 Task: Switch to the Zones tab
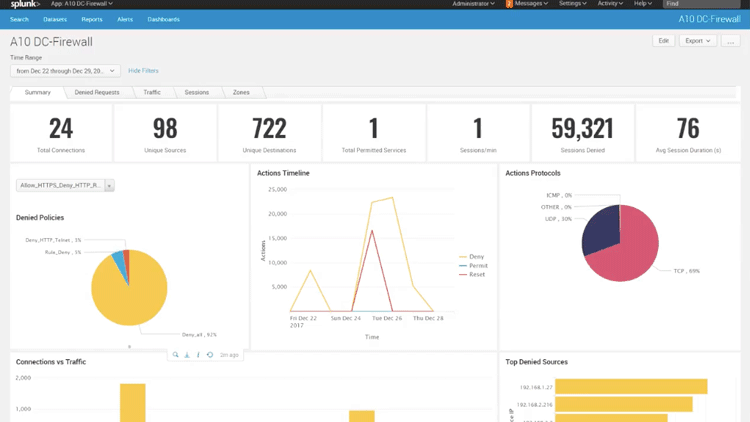click(241, 92)
